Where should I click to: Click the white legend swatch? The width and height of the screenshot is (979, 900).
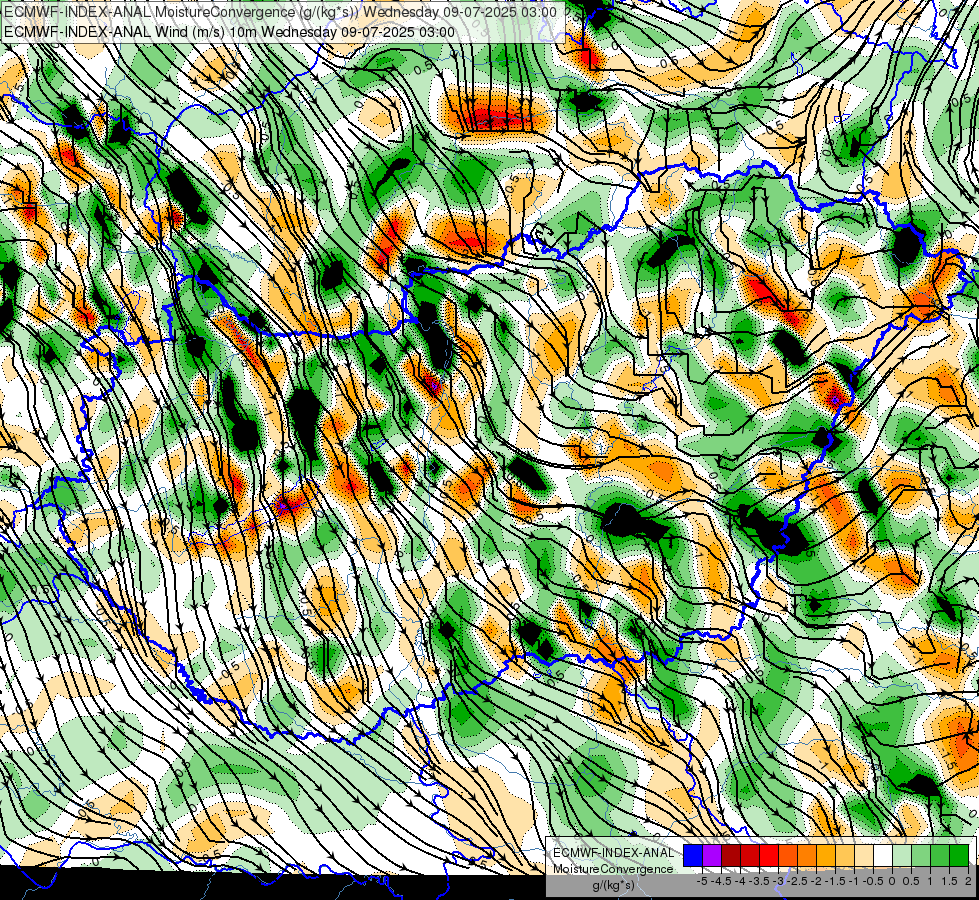tap(883, 856)
